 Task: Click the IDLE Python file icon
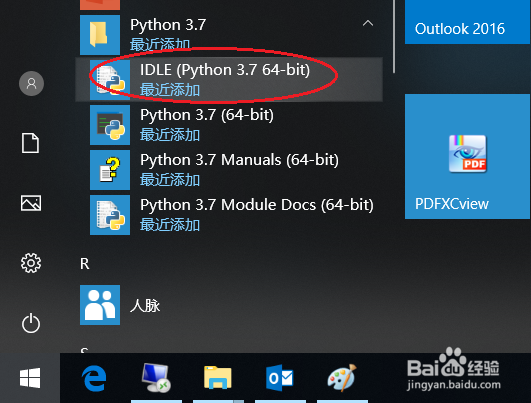110,80
